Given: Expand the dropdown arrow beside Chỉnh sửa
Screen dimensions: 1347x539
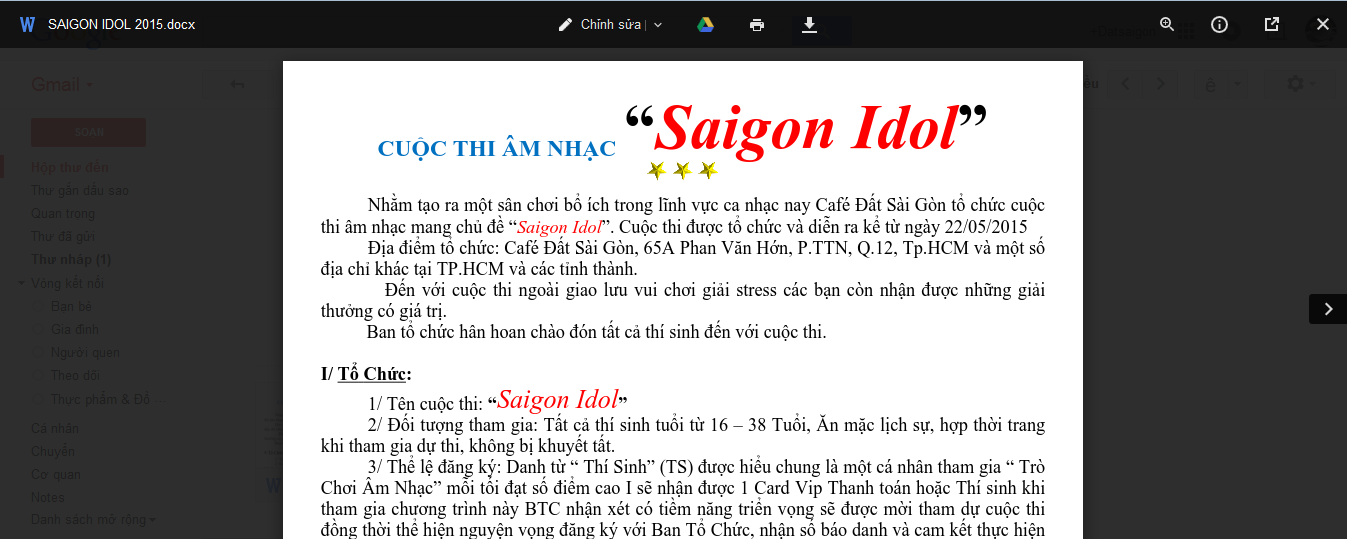Looking at the screenshot, I should pos(658,25).
